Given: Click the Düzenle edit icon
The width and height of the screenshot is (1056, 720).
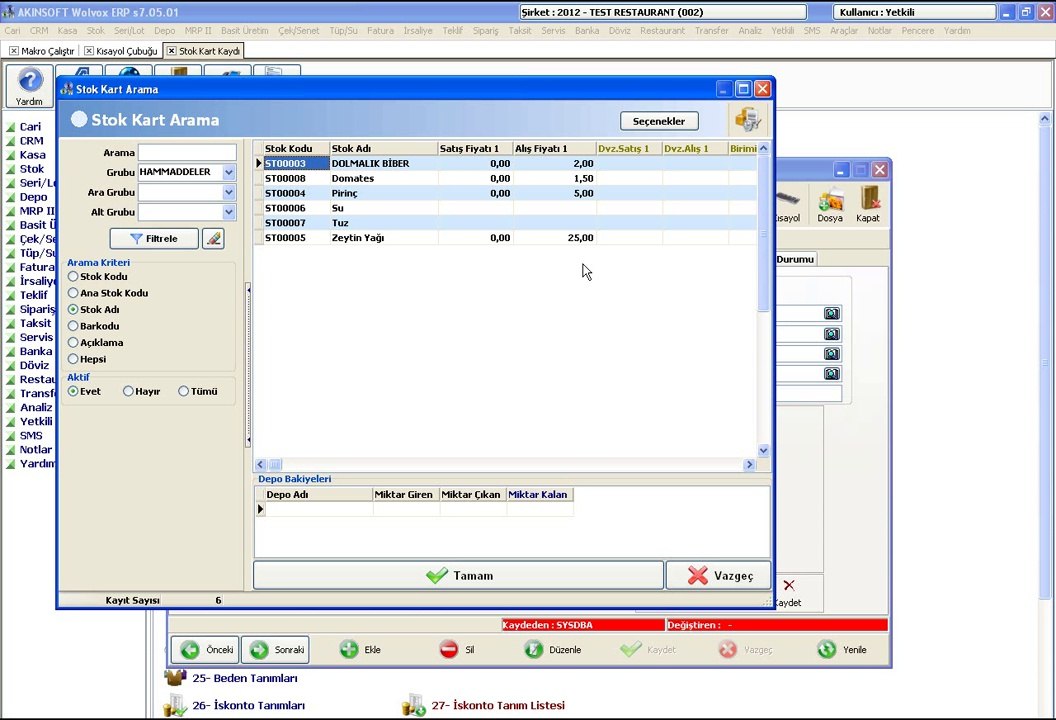Looking at the screenshot, I should tap(533, 650).
